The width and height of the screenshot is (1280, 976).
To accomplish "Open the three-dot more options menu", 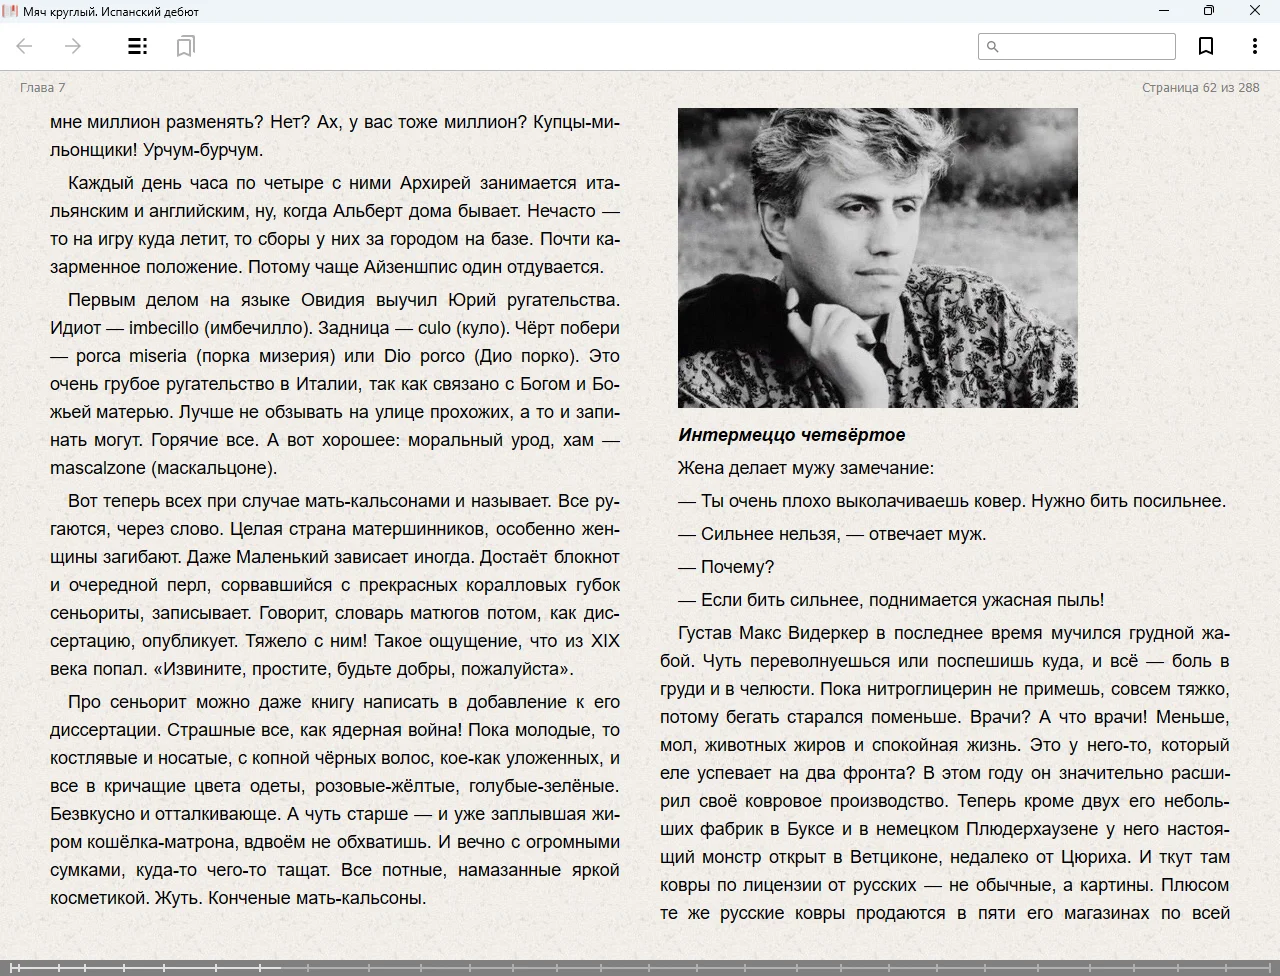I will click(x=1254, y=46).
